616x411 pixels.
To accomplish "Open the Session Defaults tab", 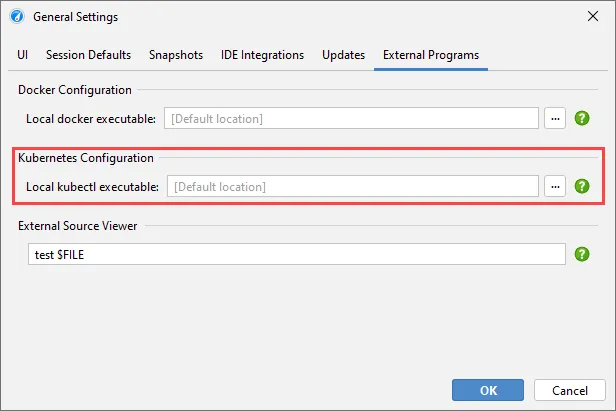I will tap(88, 55).
